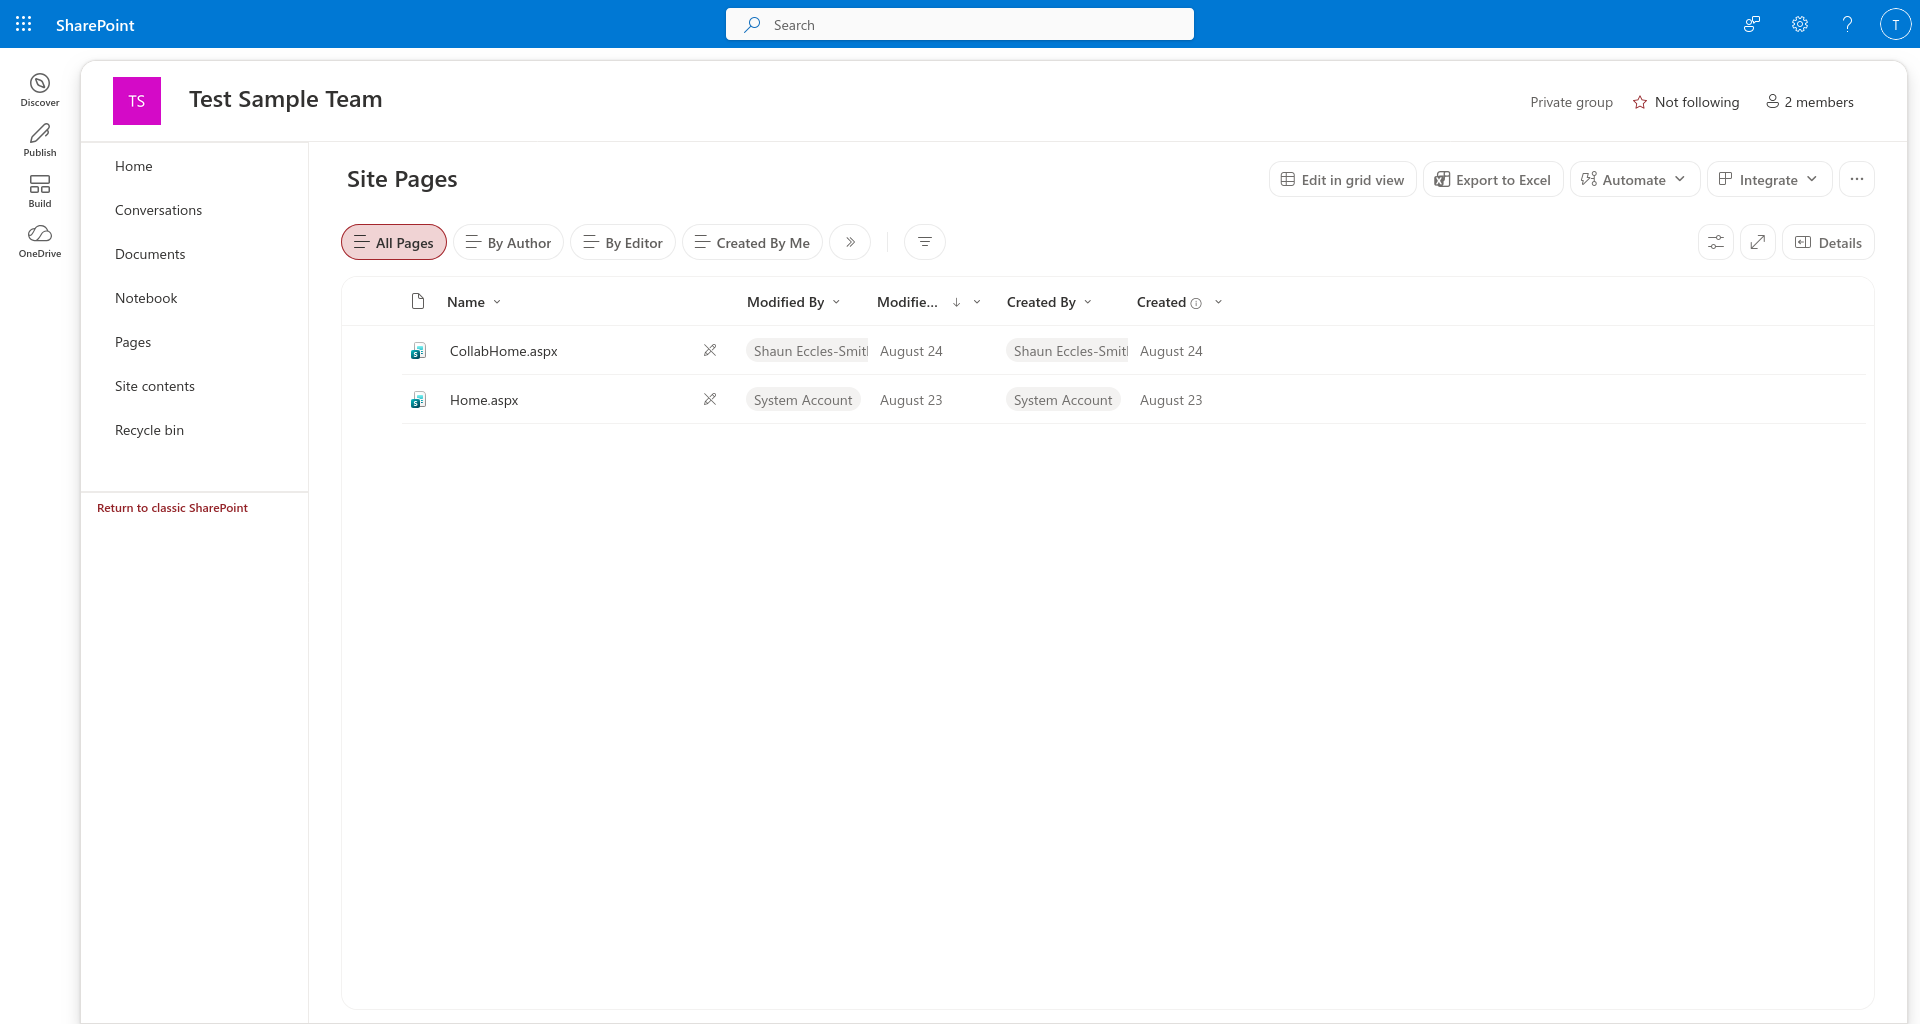This screenshot has height=1024, width=1920.
Task: Open the Modified By column dropdown
Action: tap(794, 302)
